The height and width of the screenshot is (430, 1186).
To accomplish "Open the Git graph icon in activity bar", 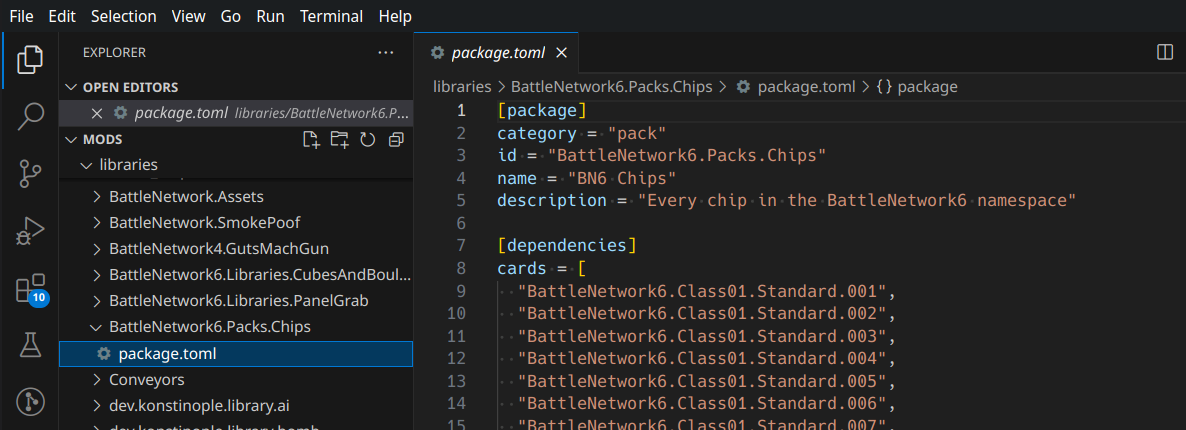I will (29, 400).
